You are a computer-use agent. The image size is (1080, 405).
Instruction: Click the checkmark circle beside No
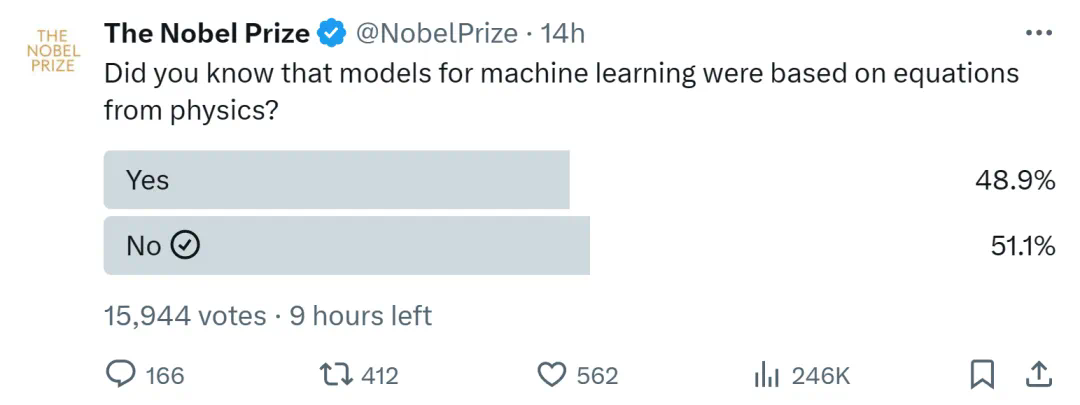click(186, 246)
